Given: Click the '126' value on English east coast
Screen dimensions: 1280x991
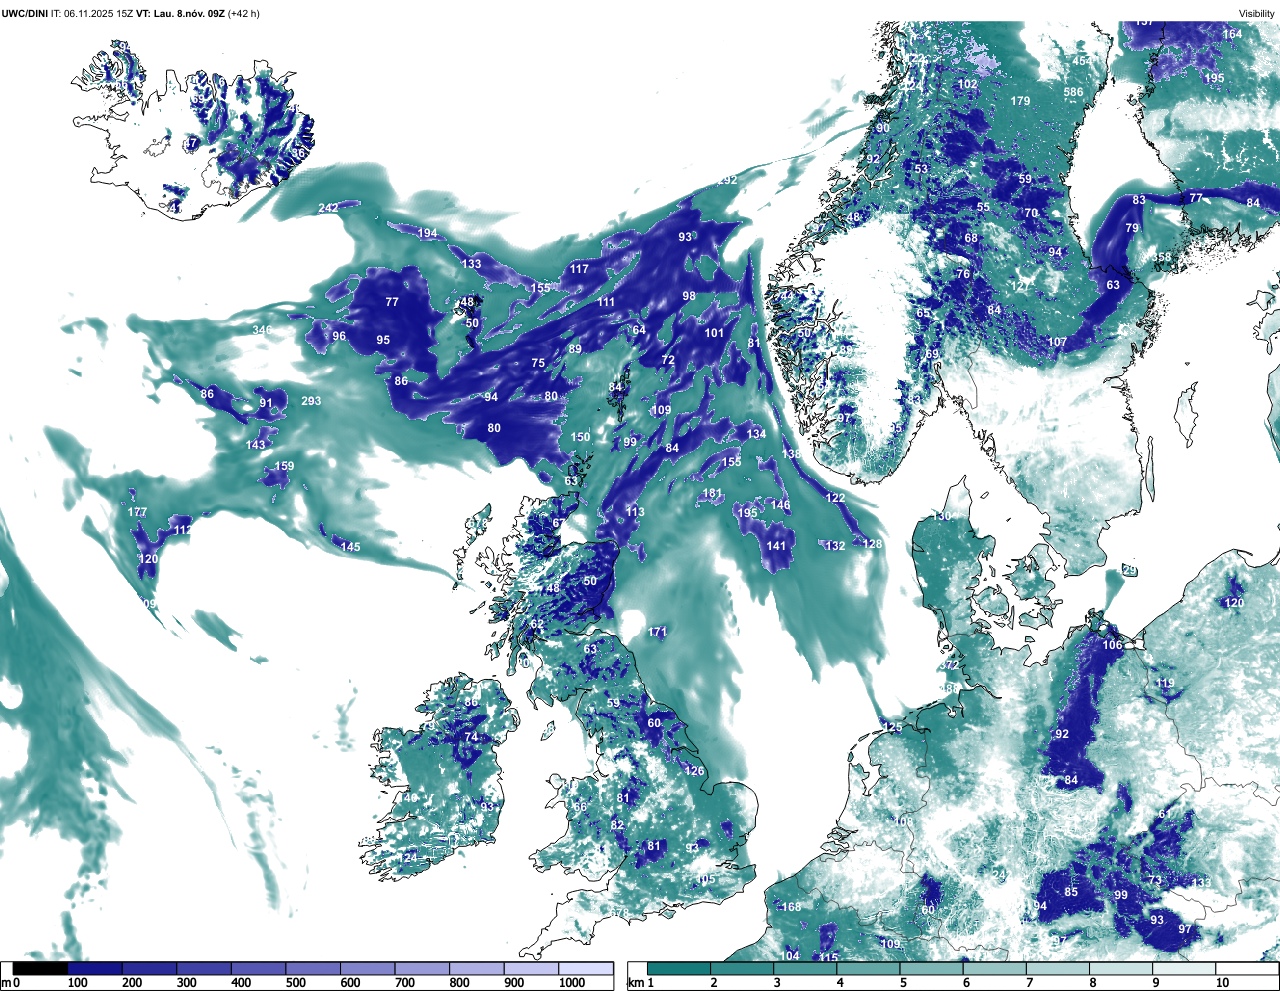Looking at the screenshot, I should point(695,771).
